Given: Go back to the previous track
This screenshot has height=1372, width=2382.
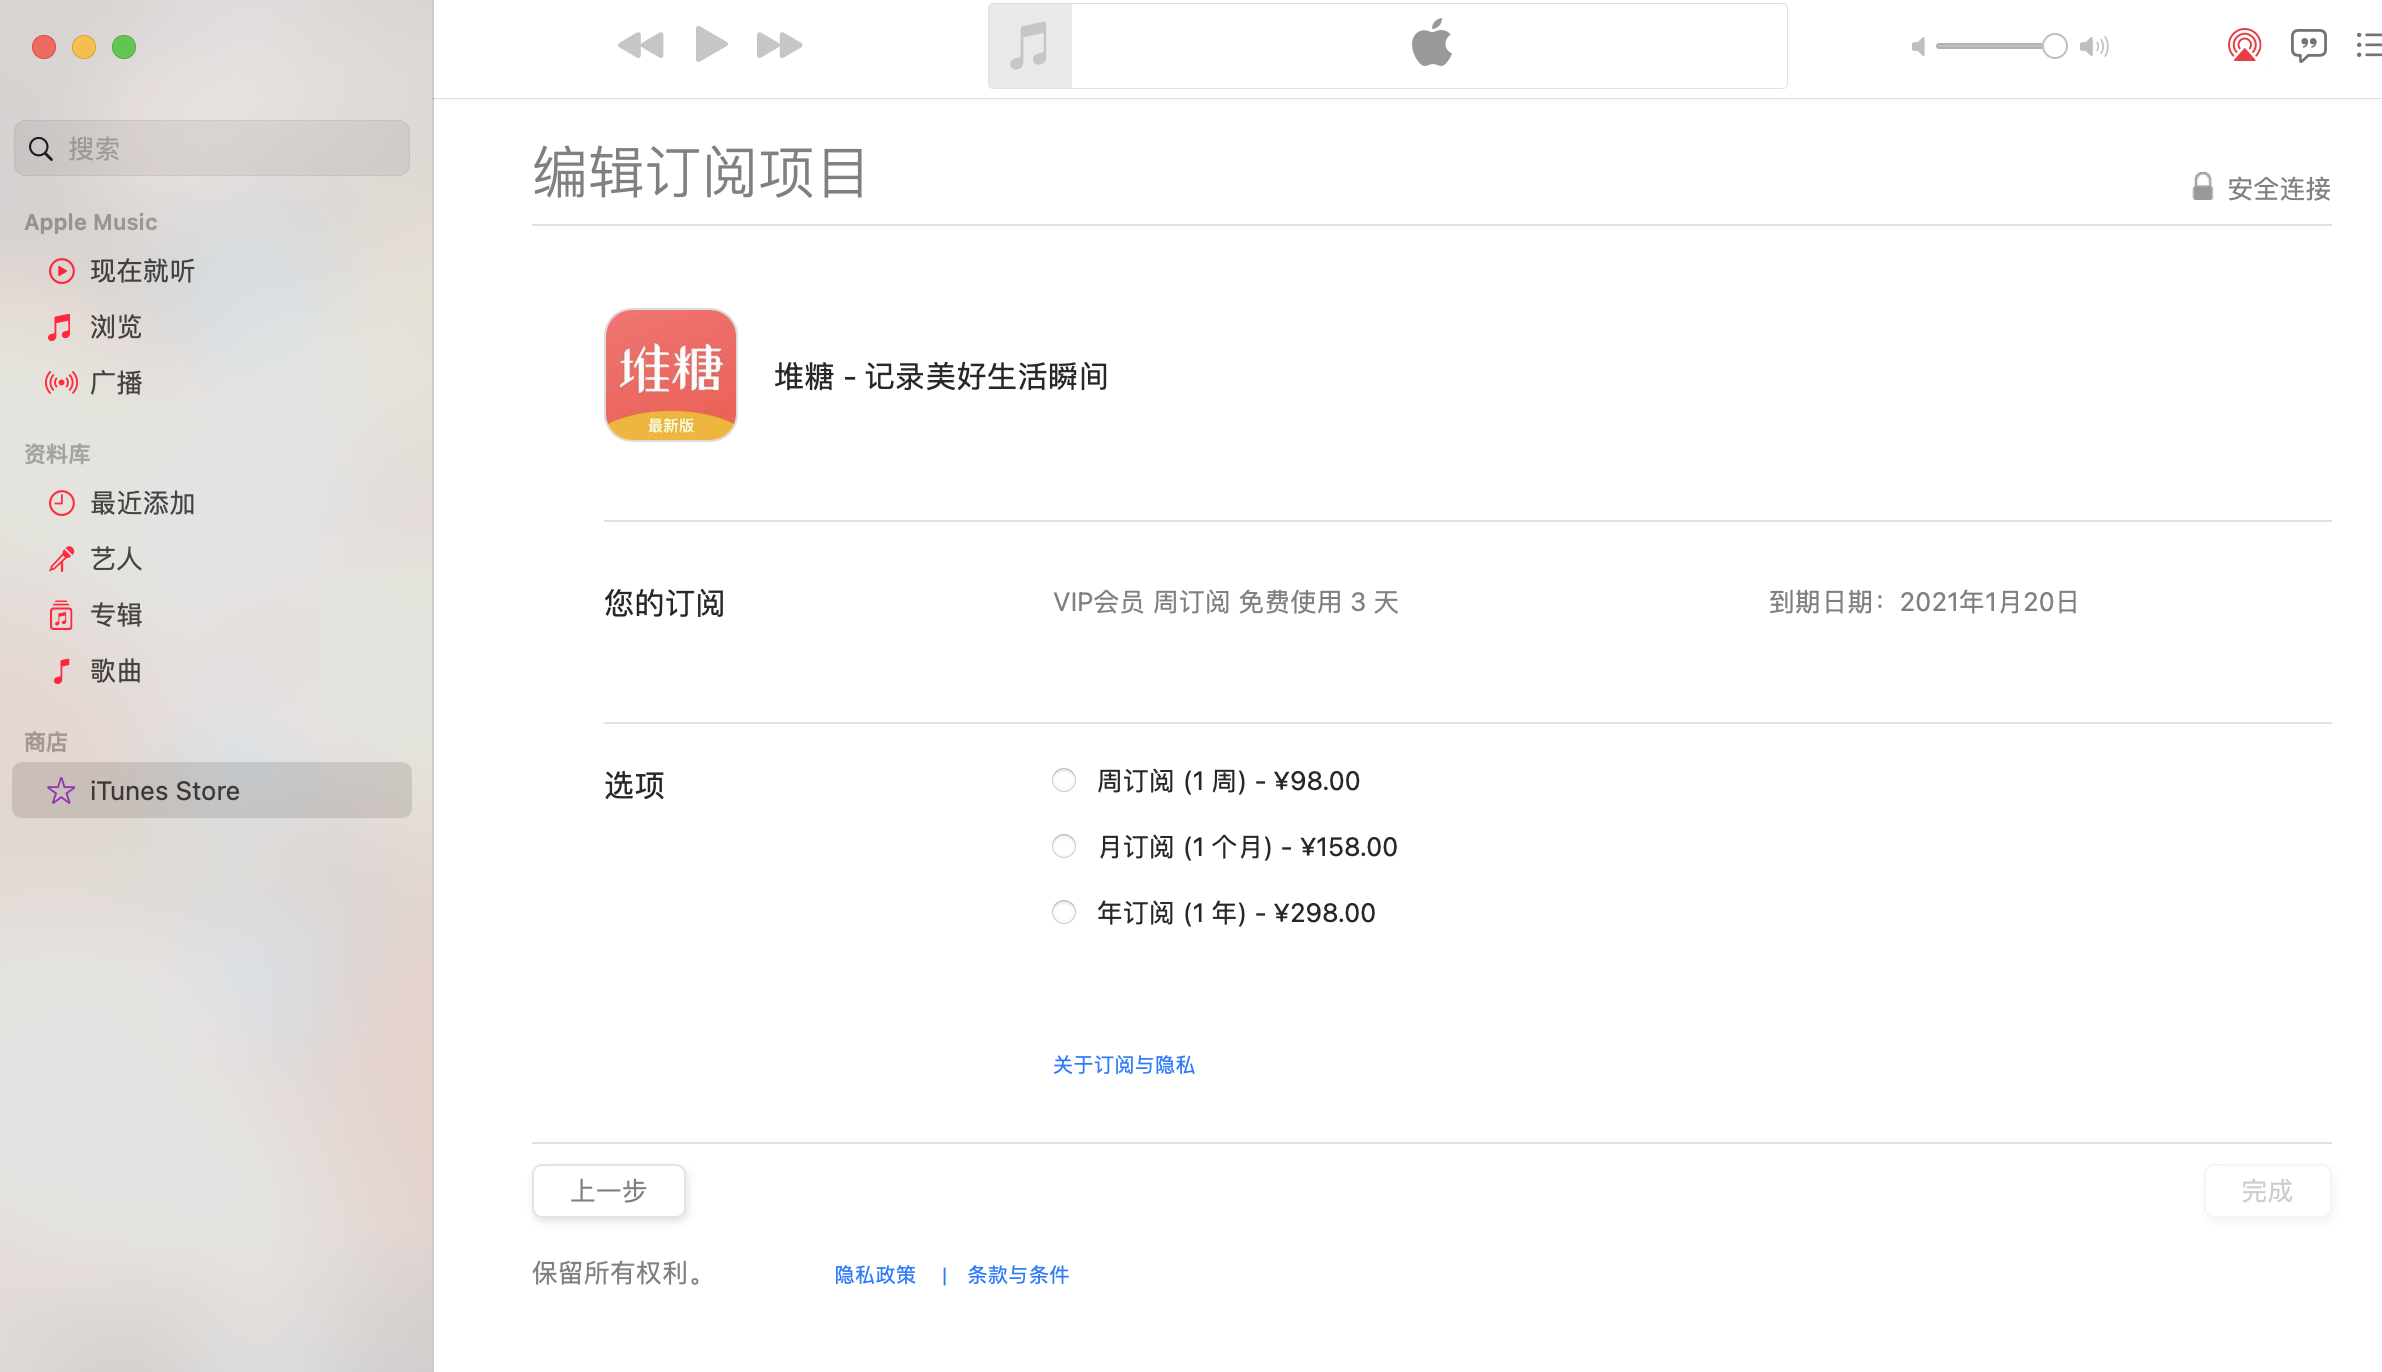Looking at the screenshot, I should coord(640,45).
